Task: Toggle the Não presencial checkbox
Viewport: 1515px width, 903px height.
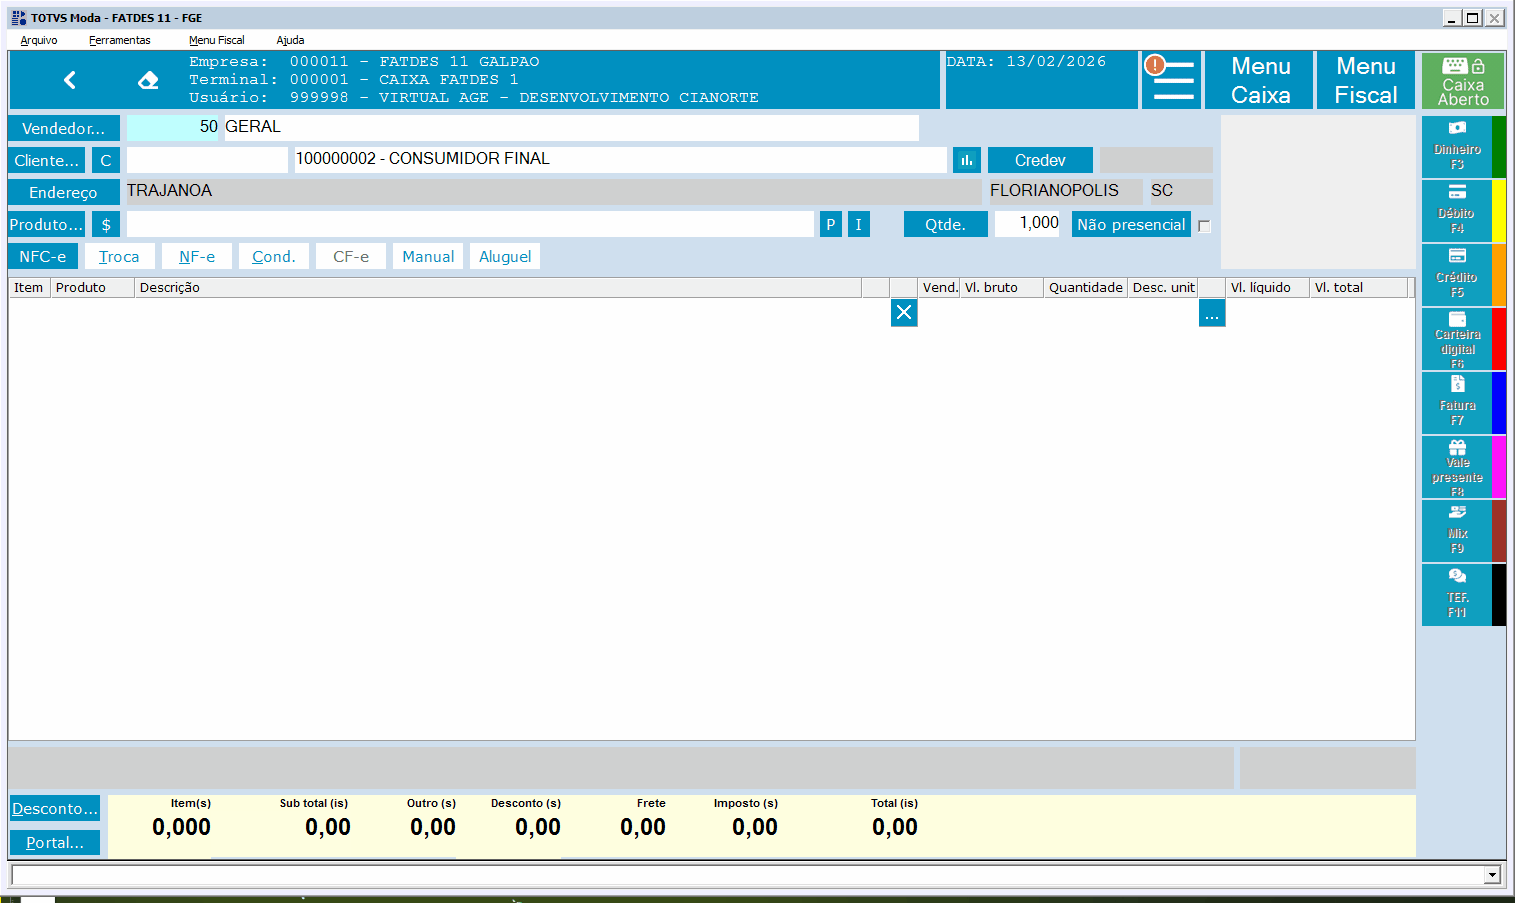Action: [x=1204, y=226]
